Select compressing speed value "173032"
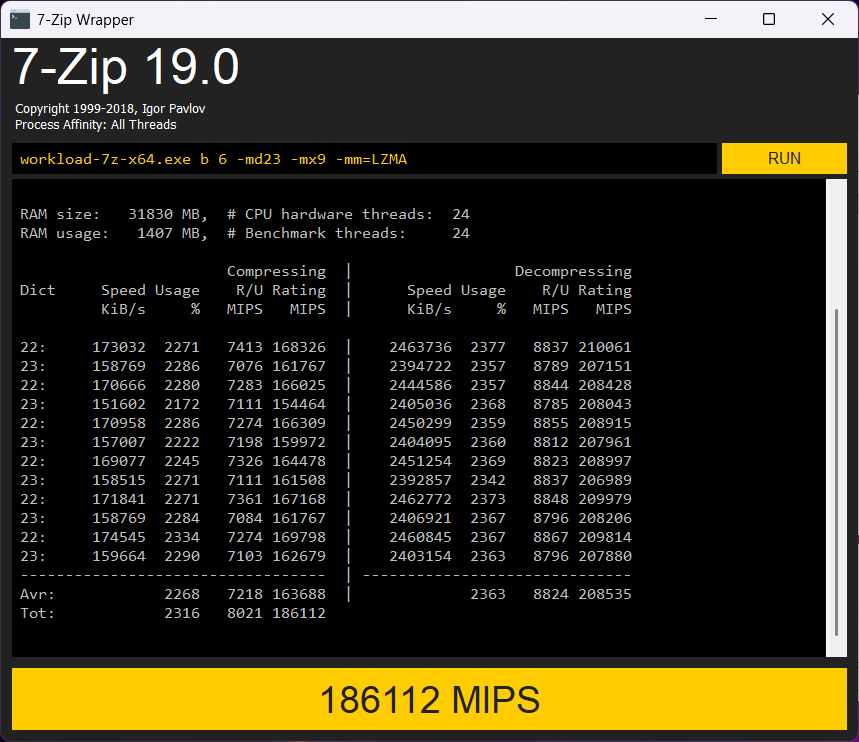Image resolution: width=859 pixels, height=742 pixels. click(x=119, y=347)
